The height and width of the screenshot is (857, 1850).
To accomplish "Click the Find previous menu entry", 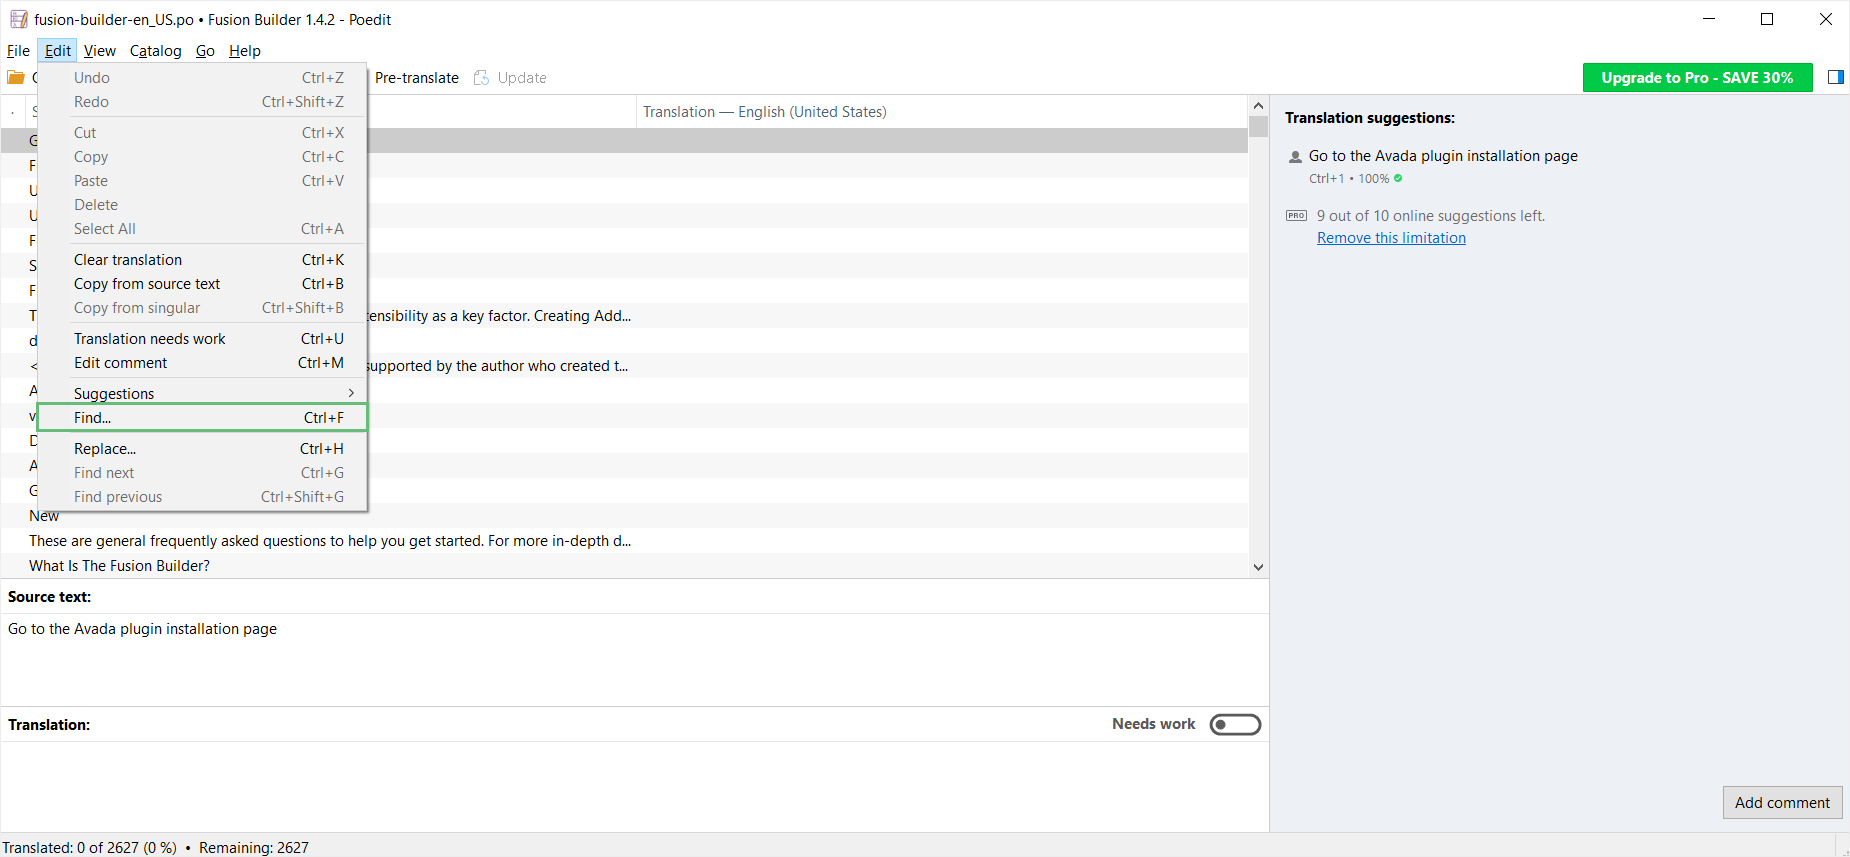I will pyautogui.click(x=202, y=496).
